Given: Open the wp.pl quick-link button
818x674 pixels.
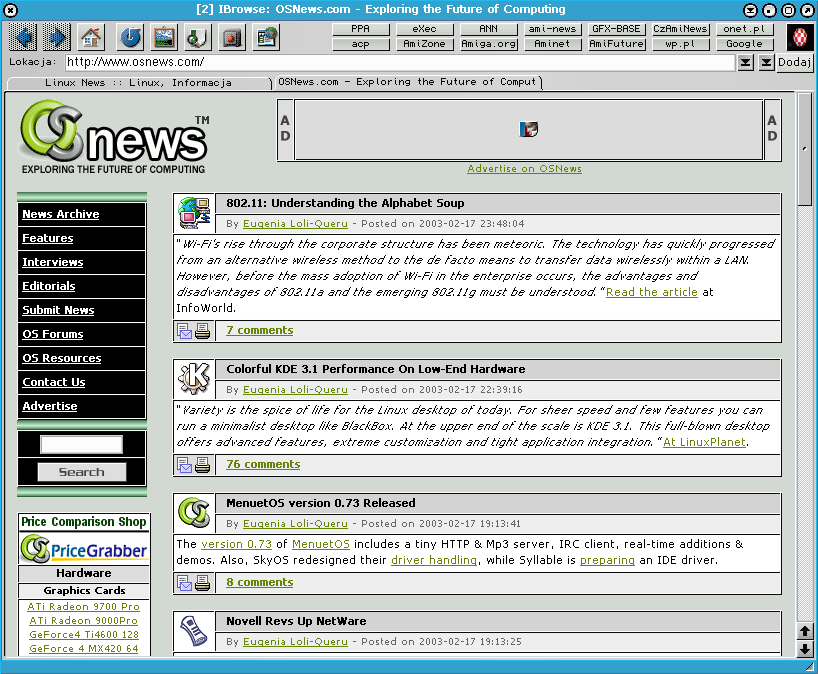Looking at the screenshot, I should coord(680,44).
